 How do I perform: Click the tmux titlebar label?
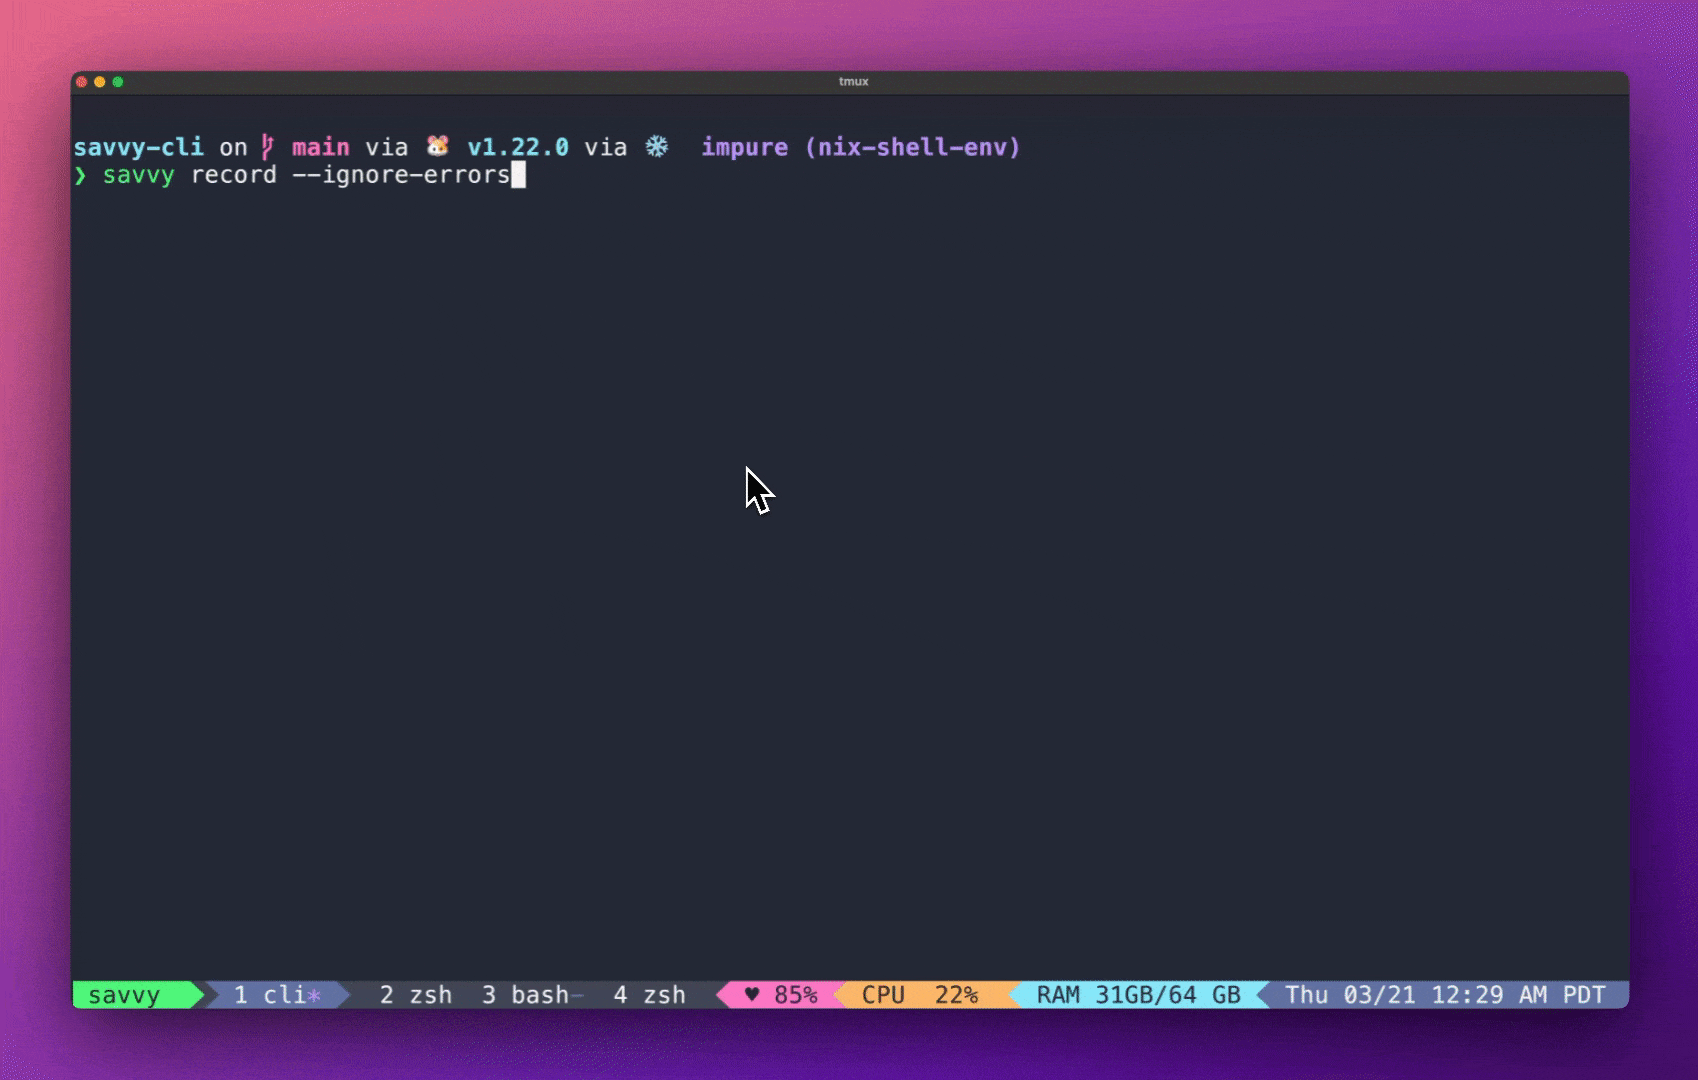click(x=855, y=82)
